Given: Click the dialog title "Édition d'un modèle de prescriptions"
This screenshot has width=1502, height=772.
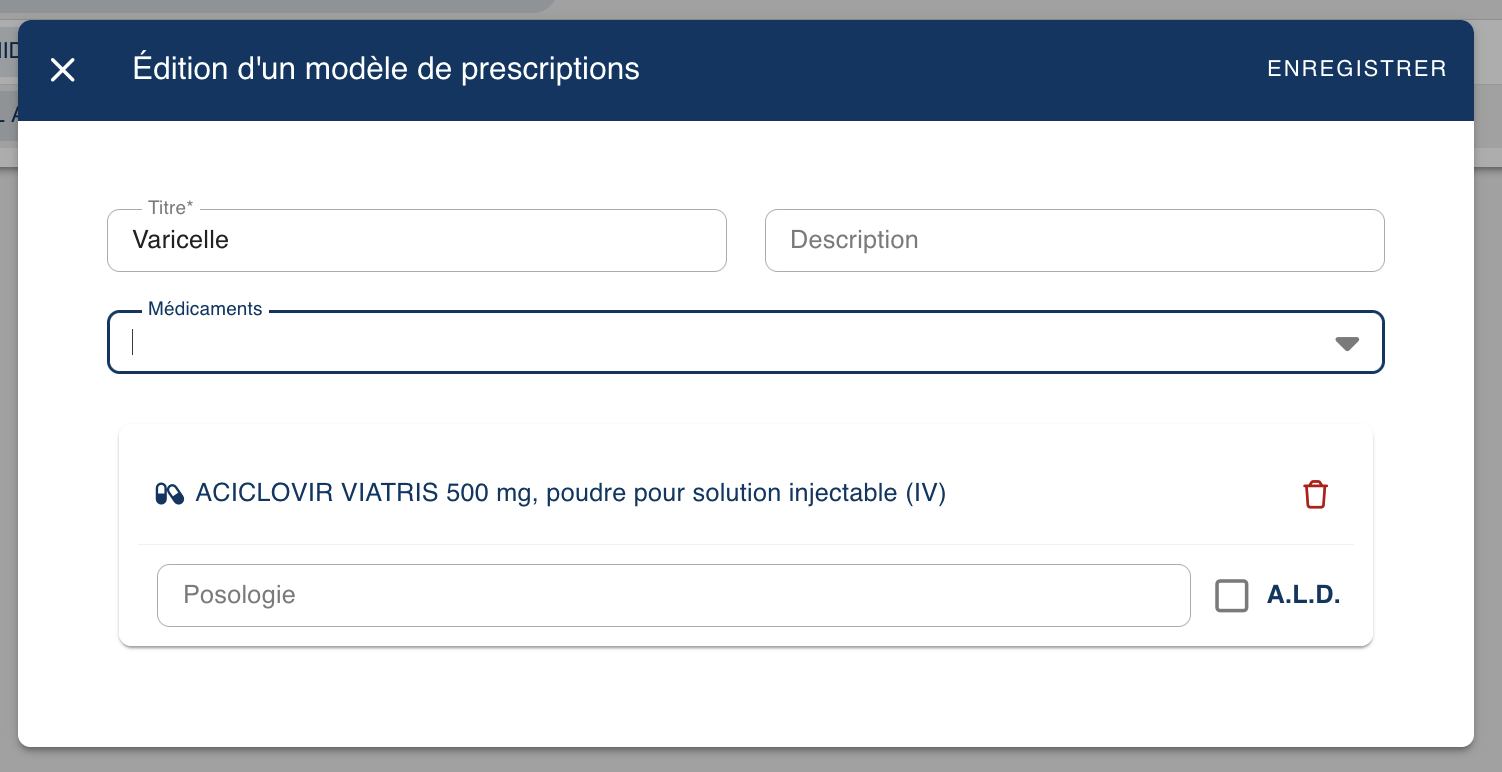Looking at the screenshot, I should pos(386,69).
